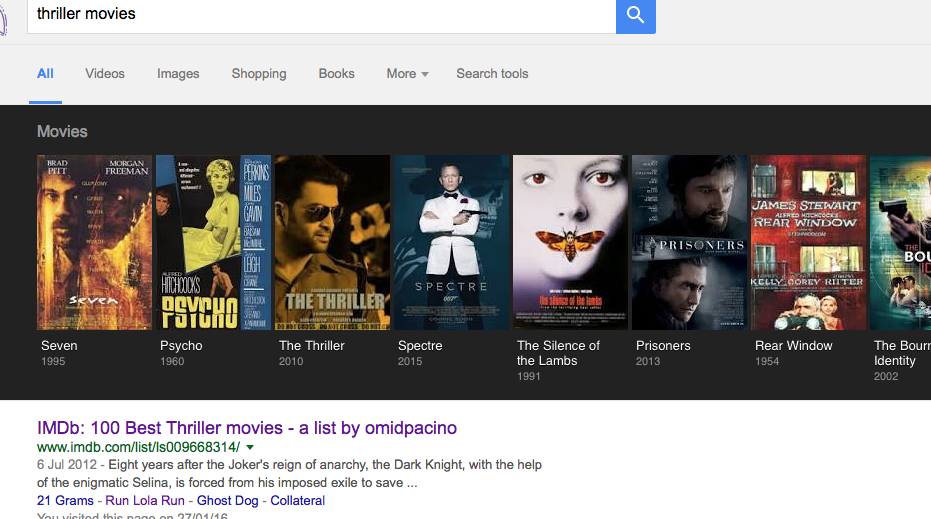Select the All tab
The width and height of the screenshot is (931, 519).
(45, 74)
